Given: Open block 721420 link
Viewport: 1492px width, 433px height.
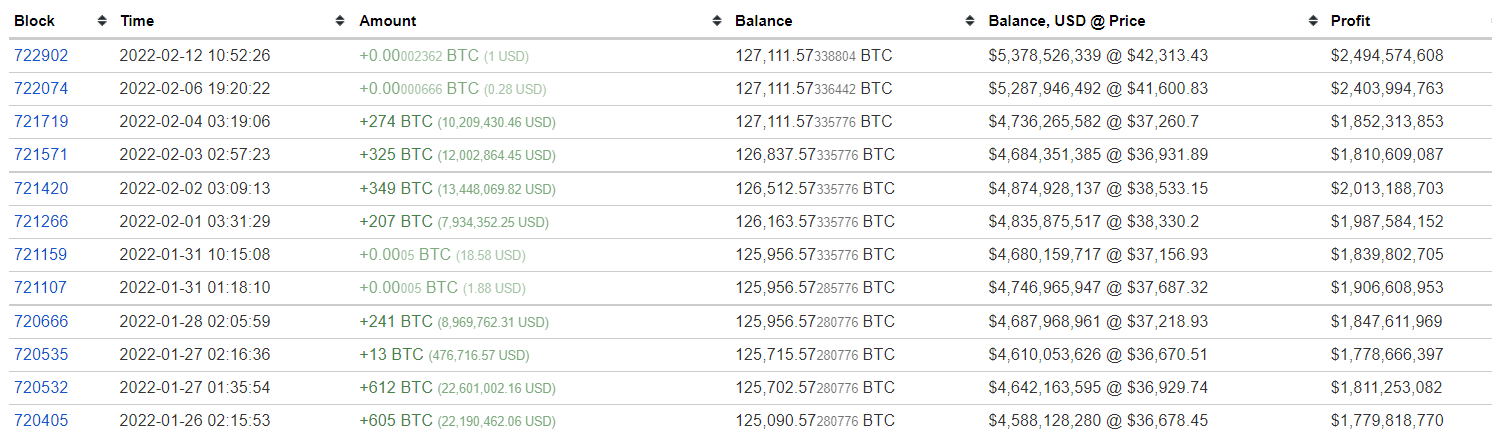Looking at the screenshot, I should tap(41, 189).
